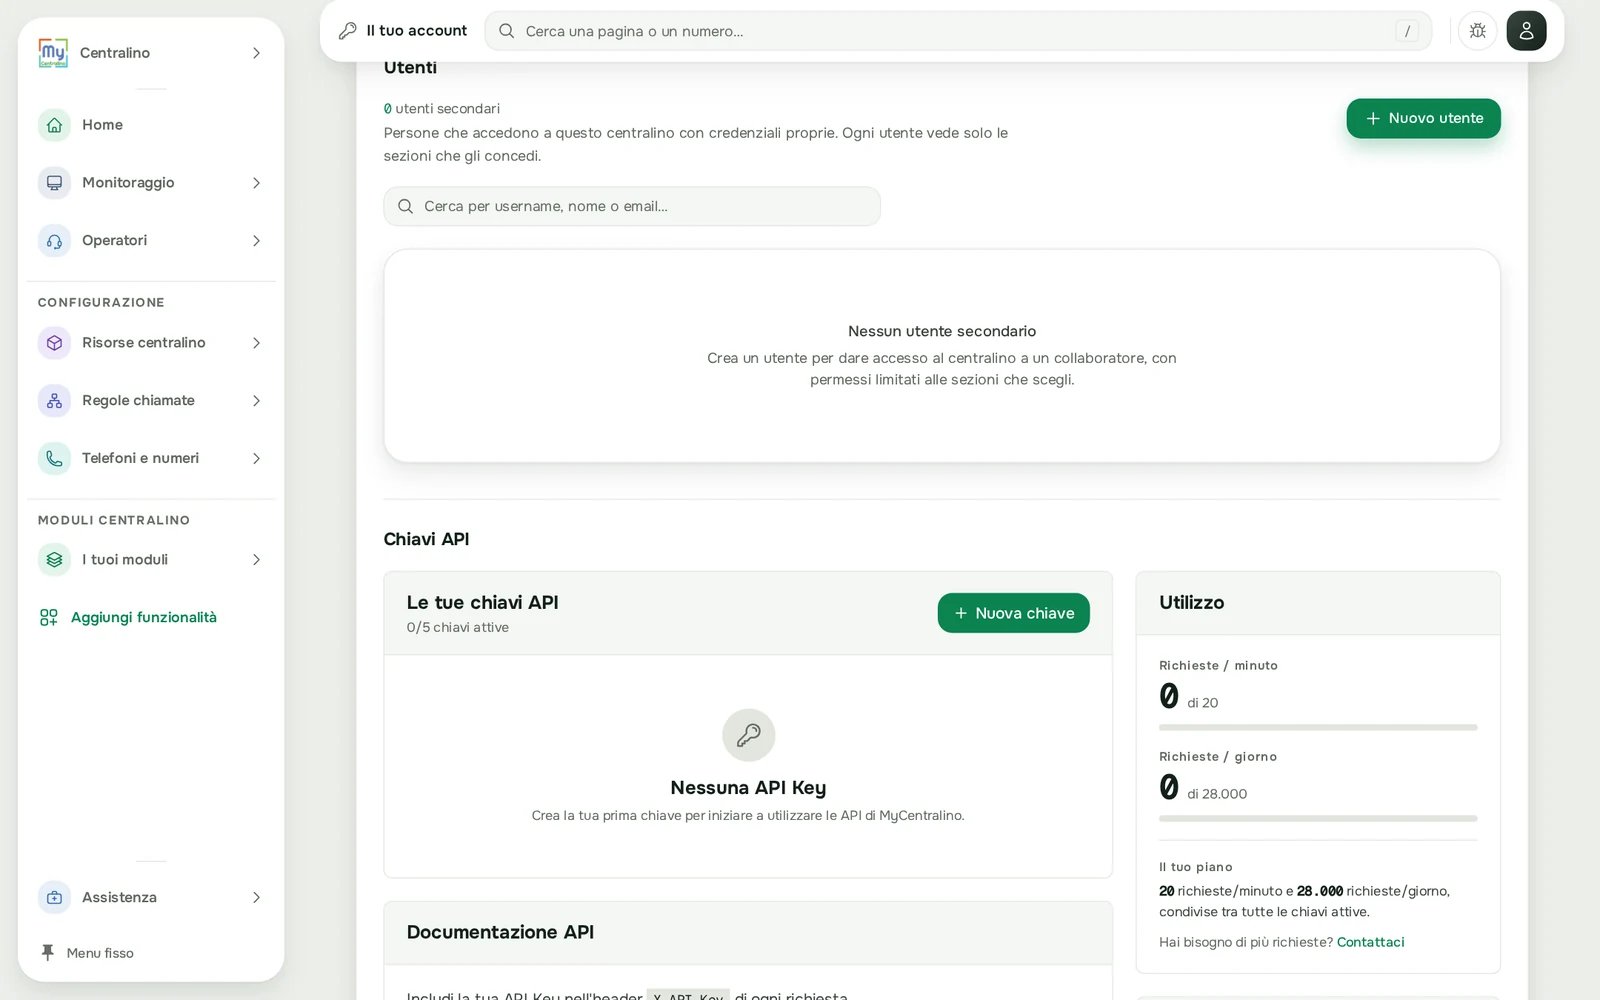Screen dimensions: 1600x1000
Task: Click the Richieste / minuto usage bar
Action: pos(1318,728)
